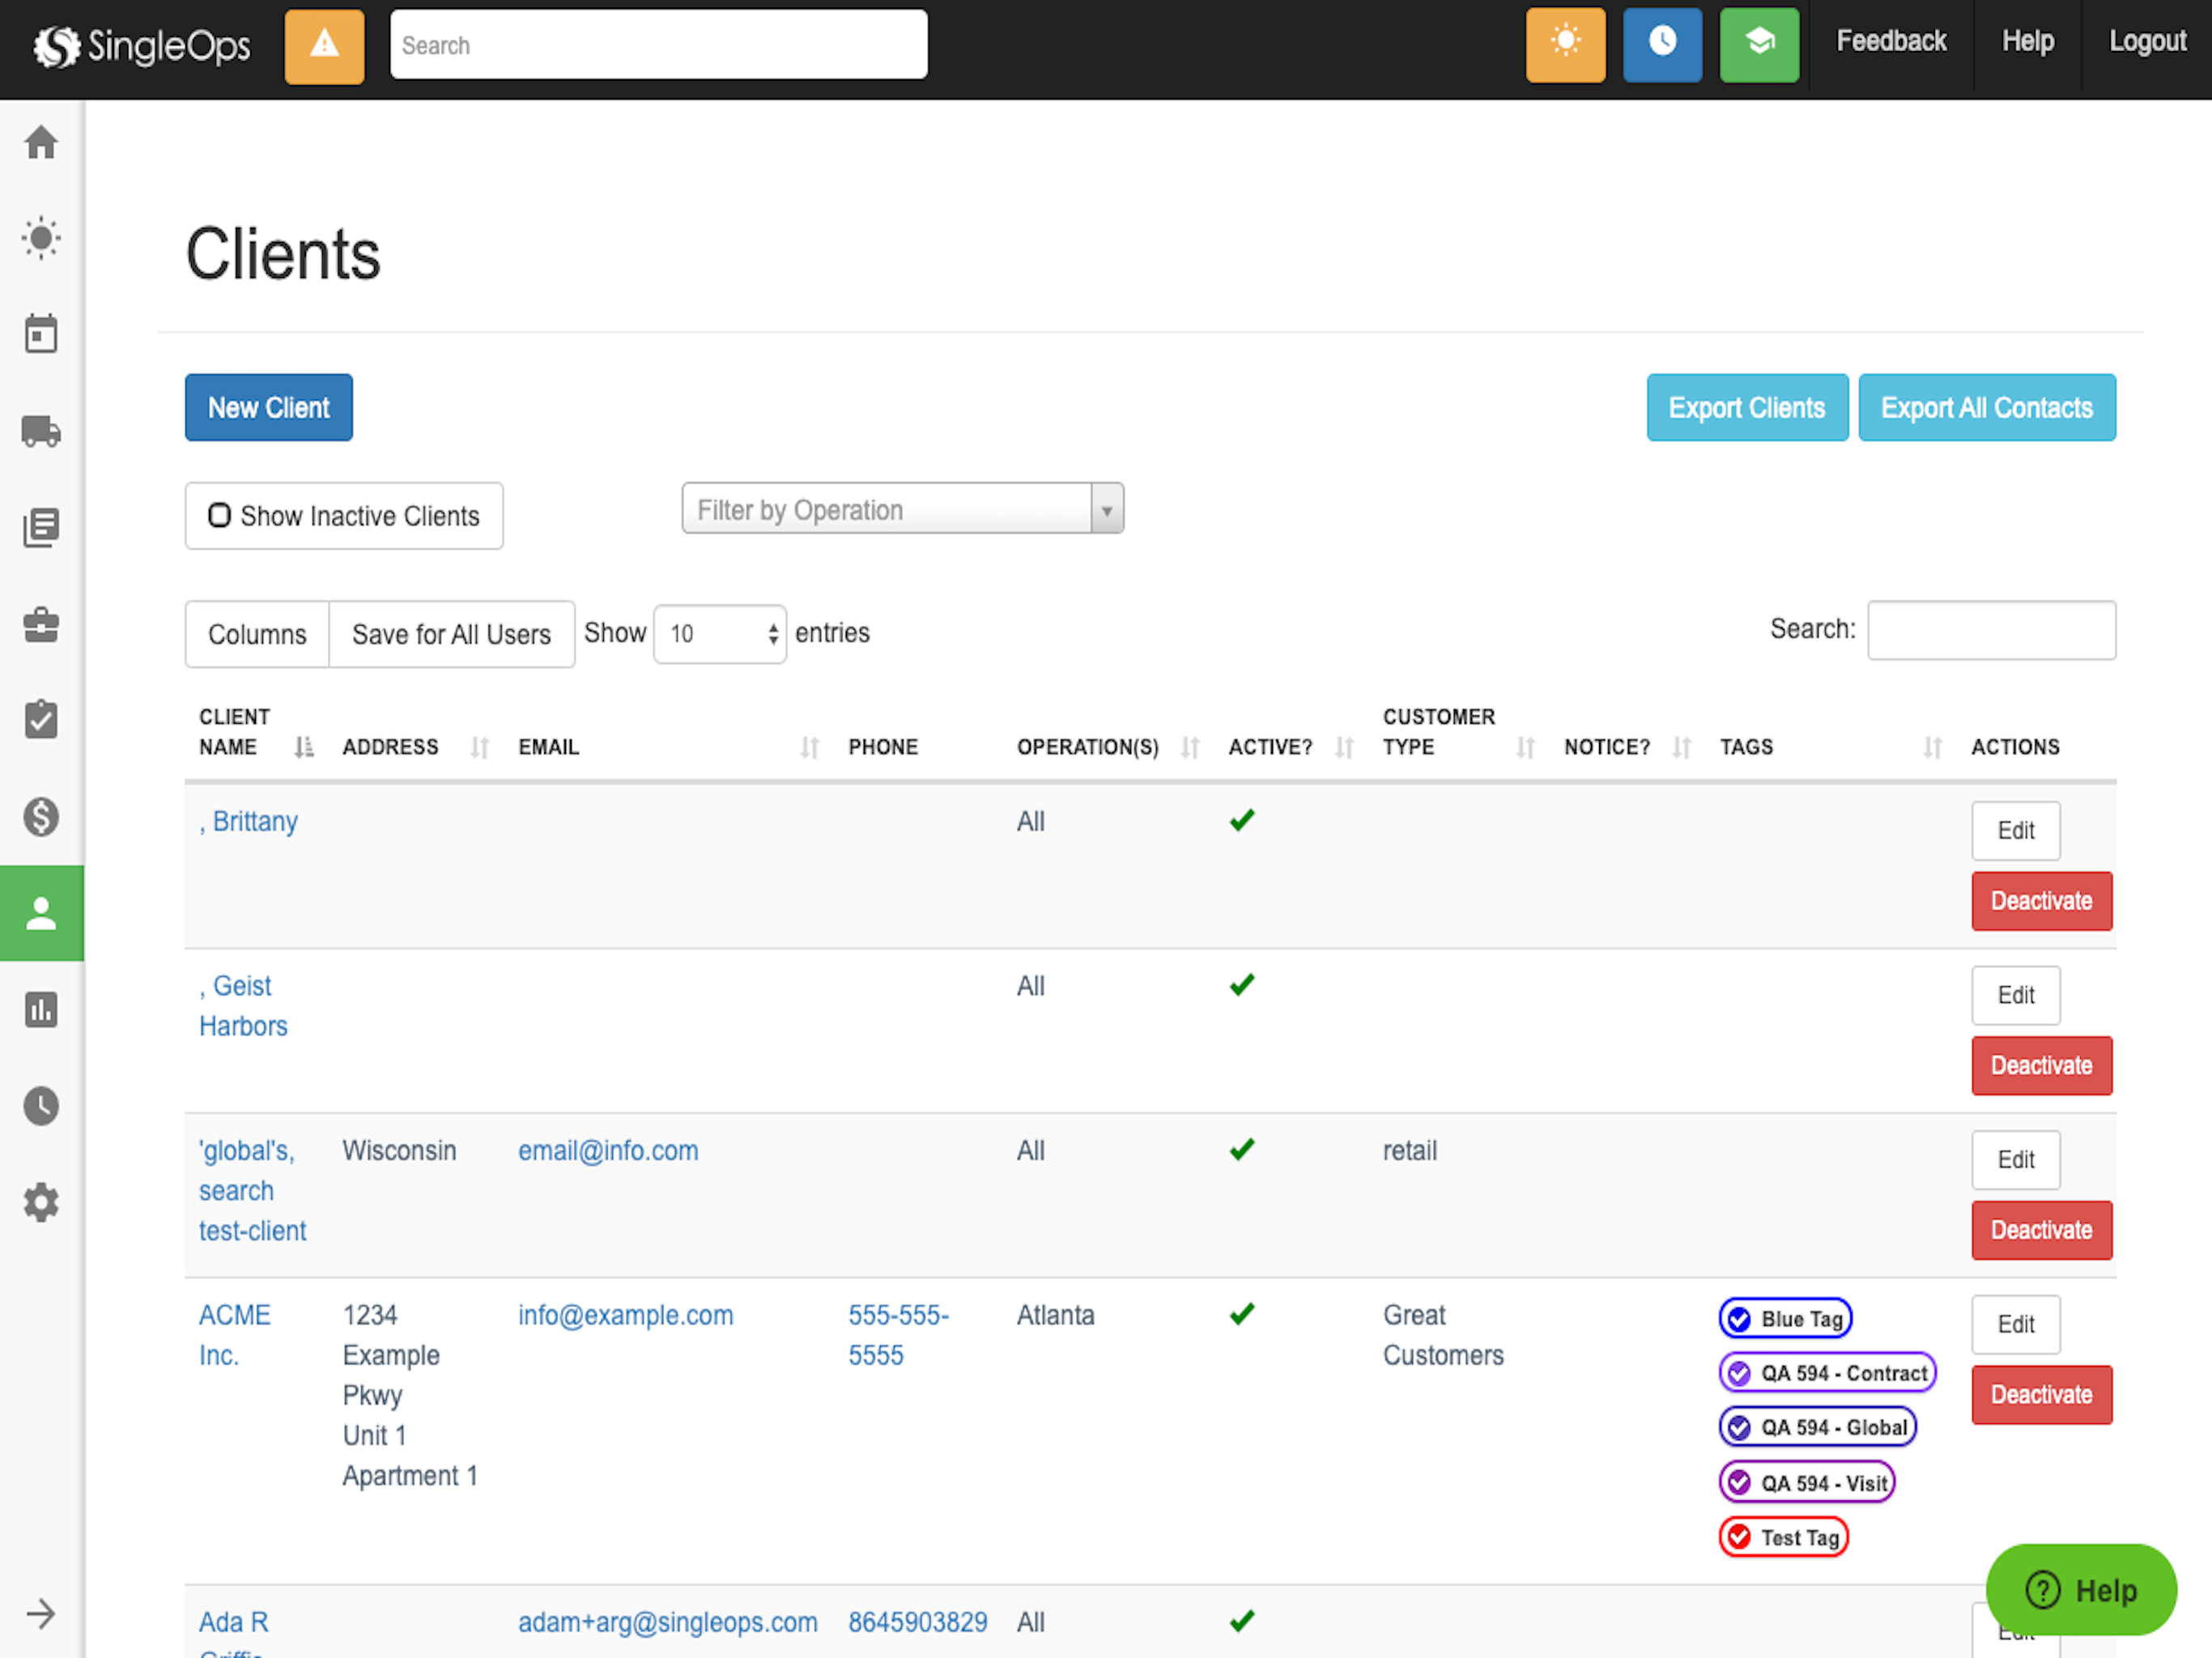Deactivate the Brittany client

[x=2041, y=901]
